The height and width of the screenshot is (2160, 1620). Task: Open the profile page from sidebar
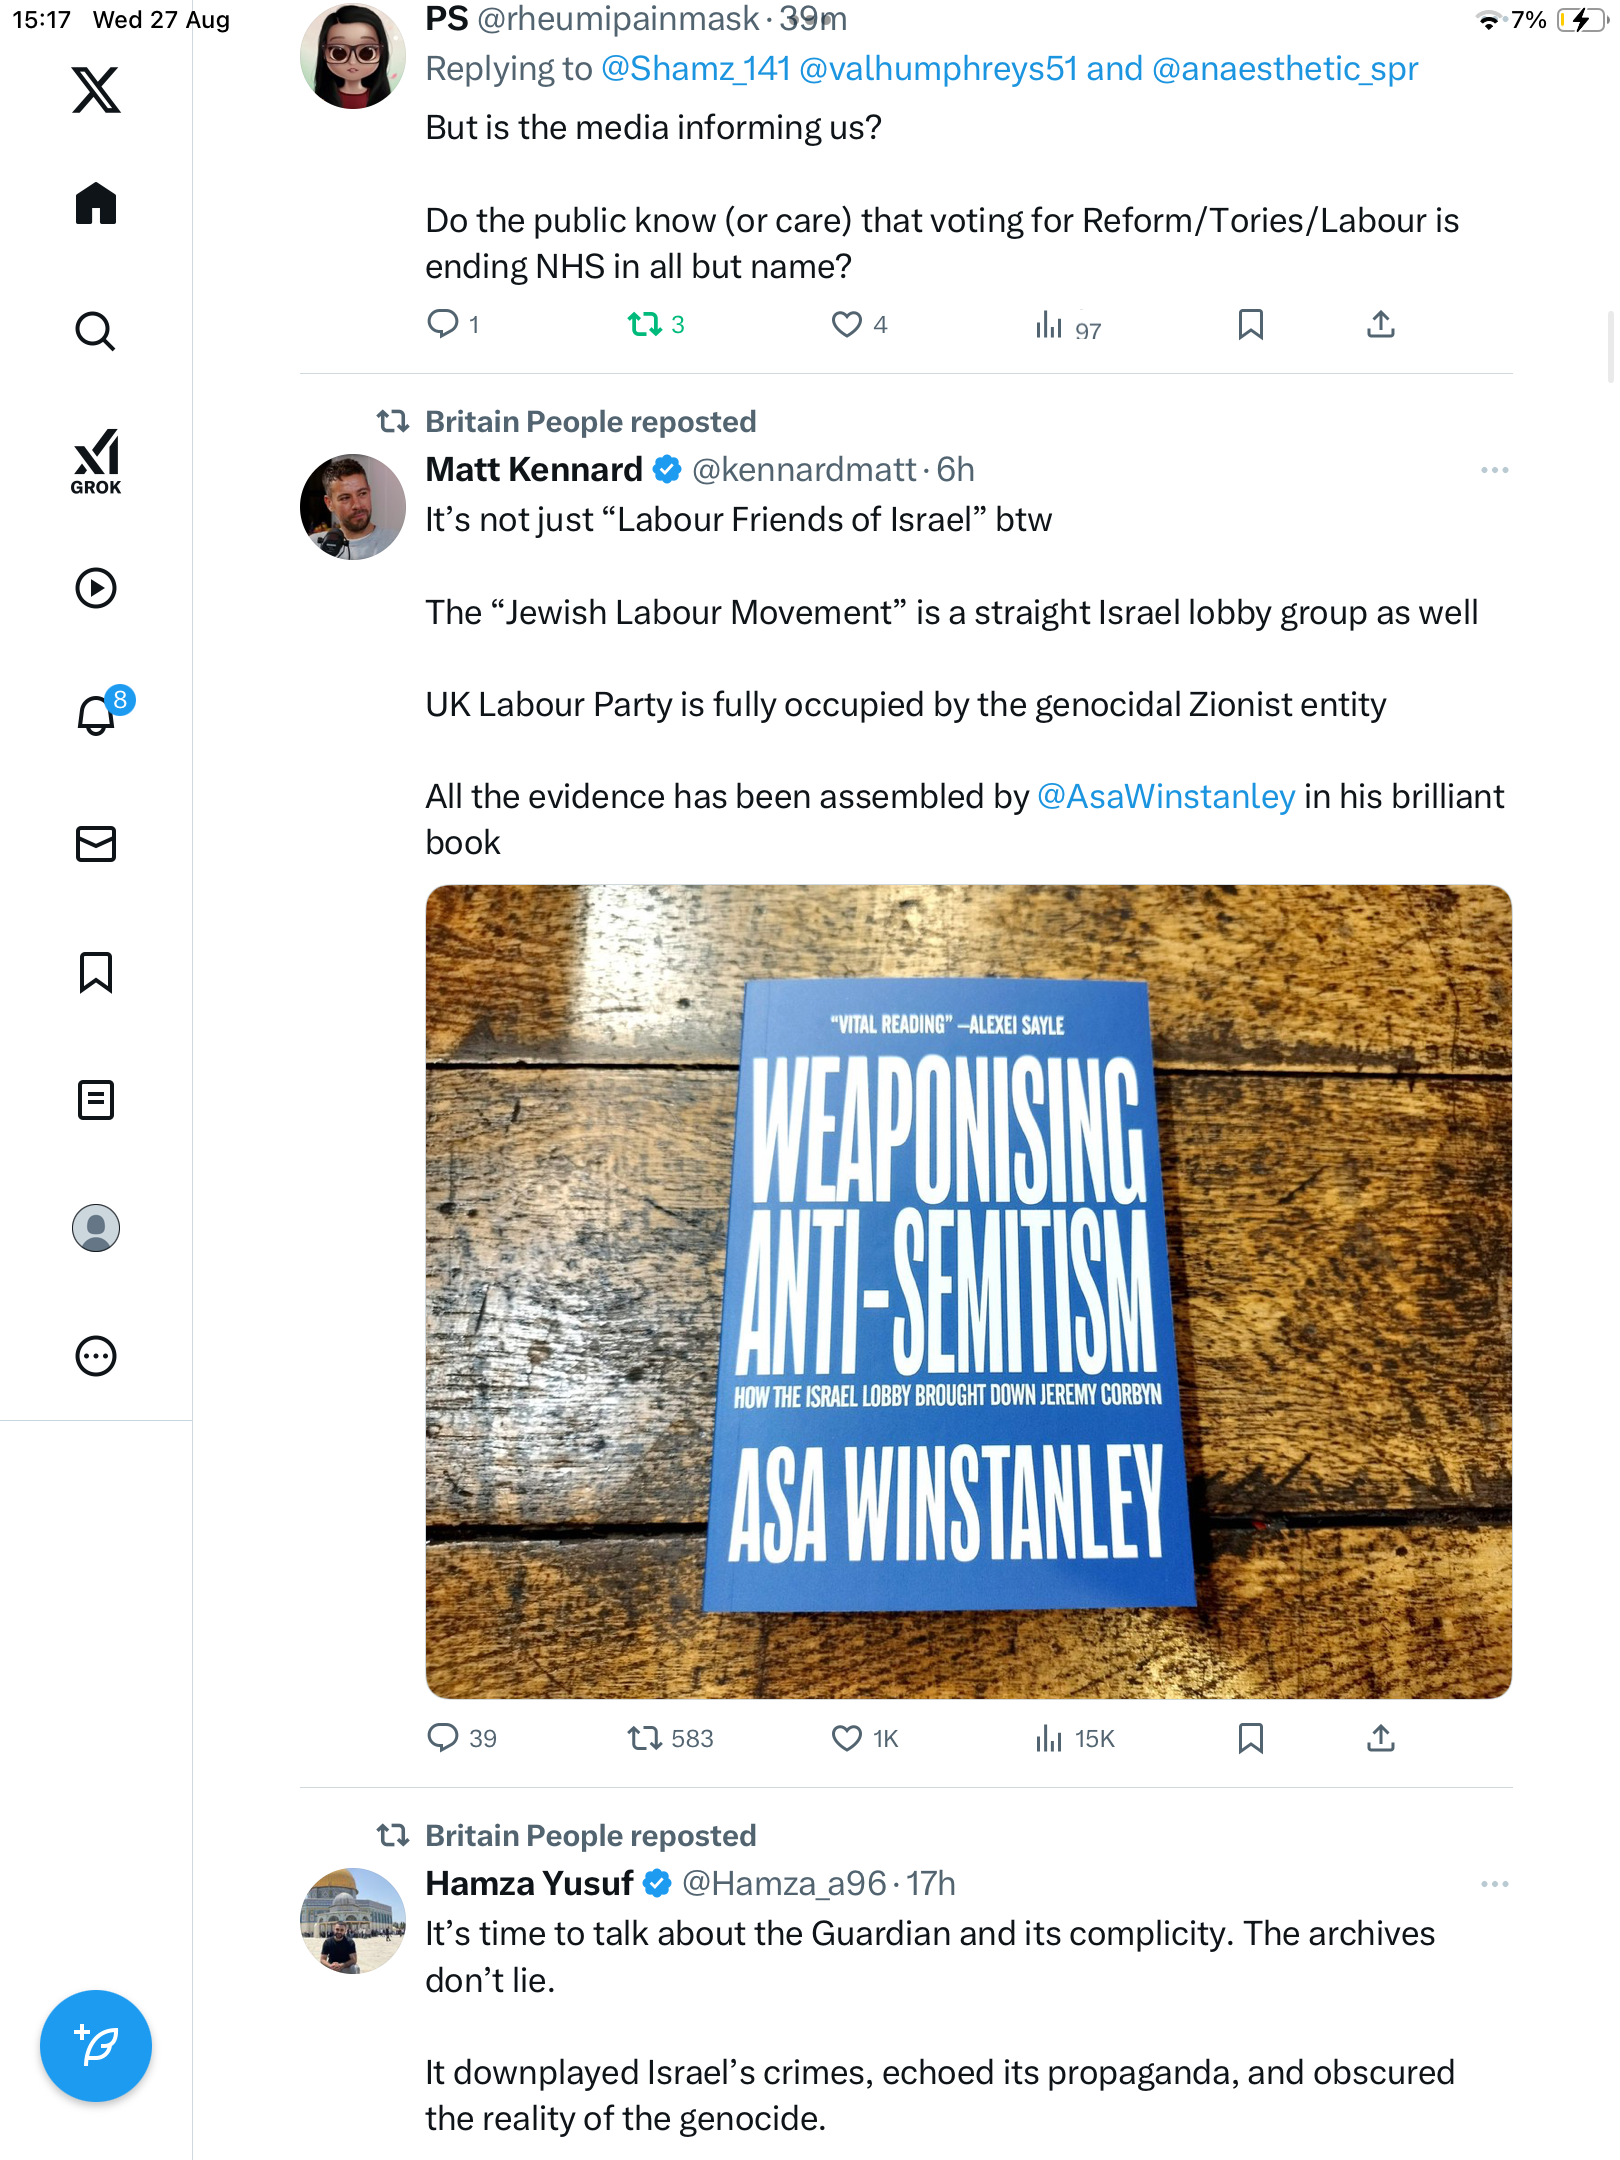click(96, 1228)
